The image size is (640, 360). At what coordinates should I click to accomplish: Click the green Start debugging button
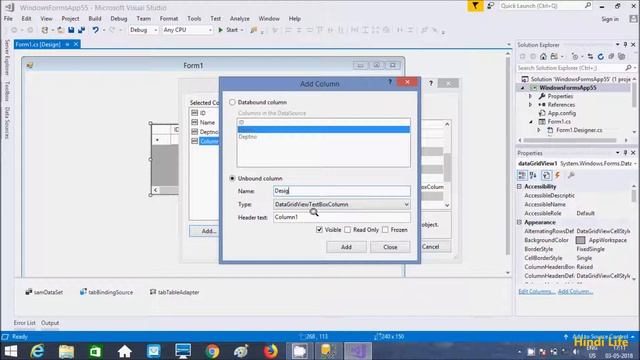click(221, 30)
